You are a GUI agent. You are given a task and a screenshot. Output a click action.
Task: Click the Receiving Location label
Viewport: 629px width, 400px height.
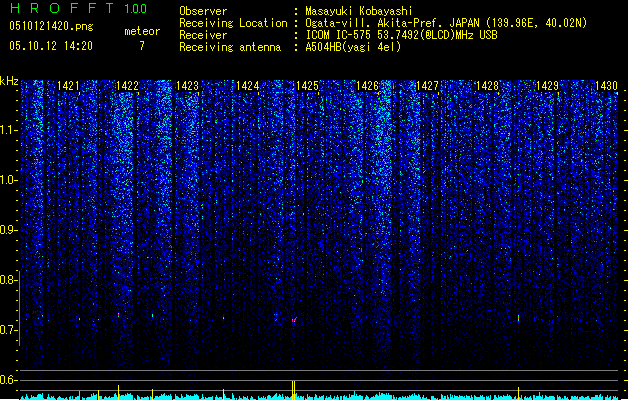233,23
